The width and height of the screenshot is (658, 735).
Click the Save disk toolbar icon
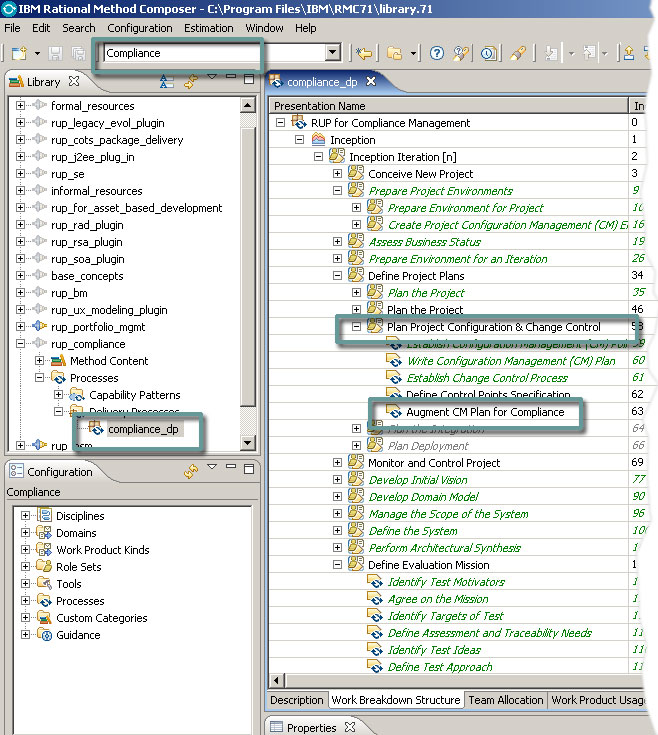[x=55, y=53]
